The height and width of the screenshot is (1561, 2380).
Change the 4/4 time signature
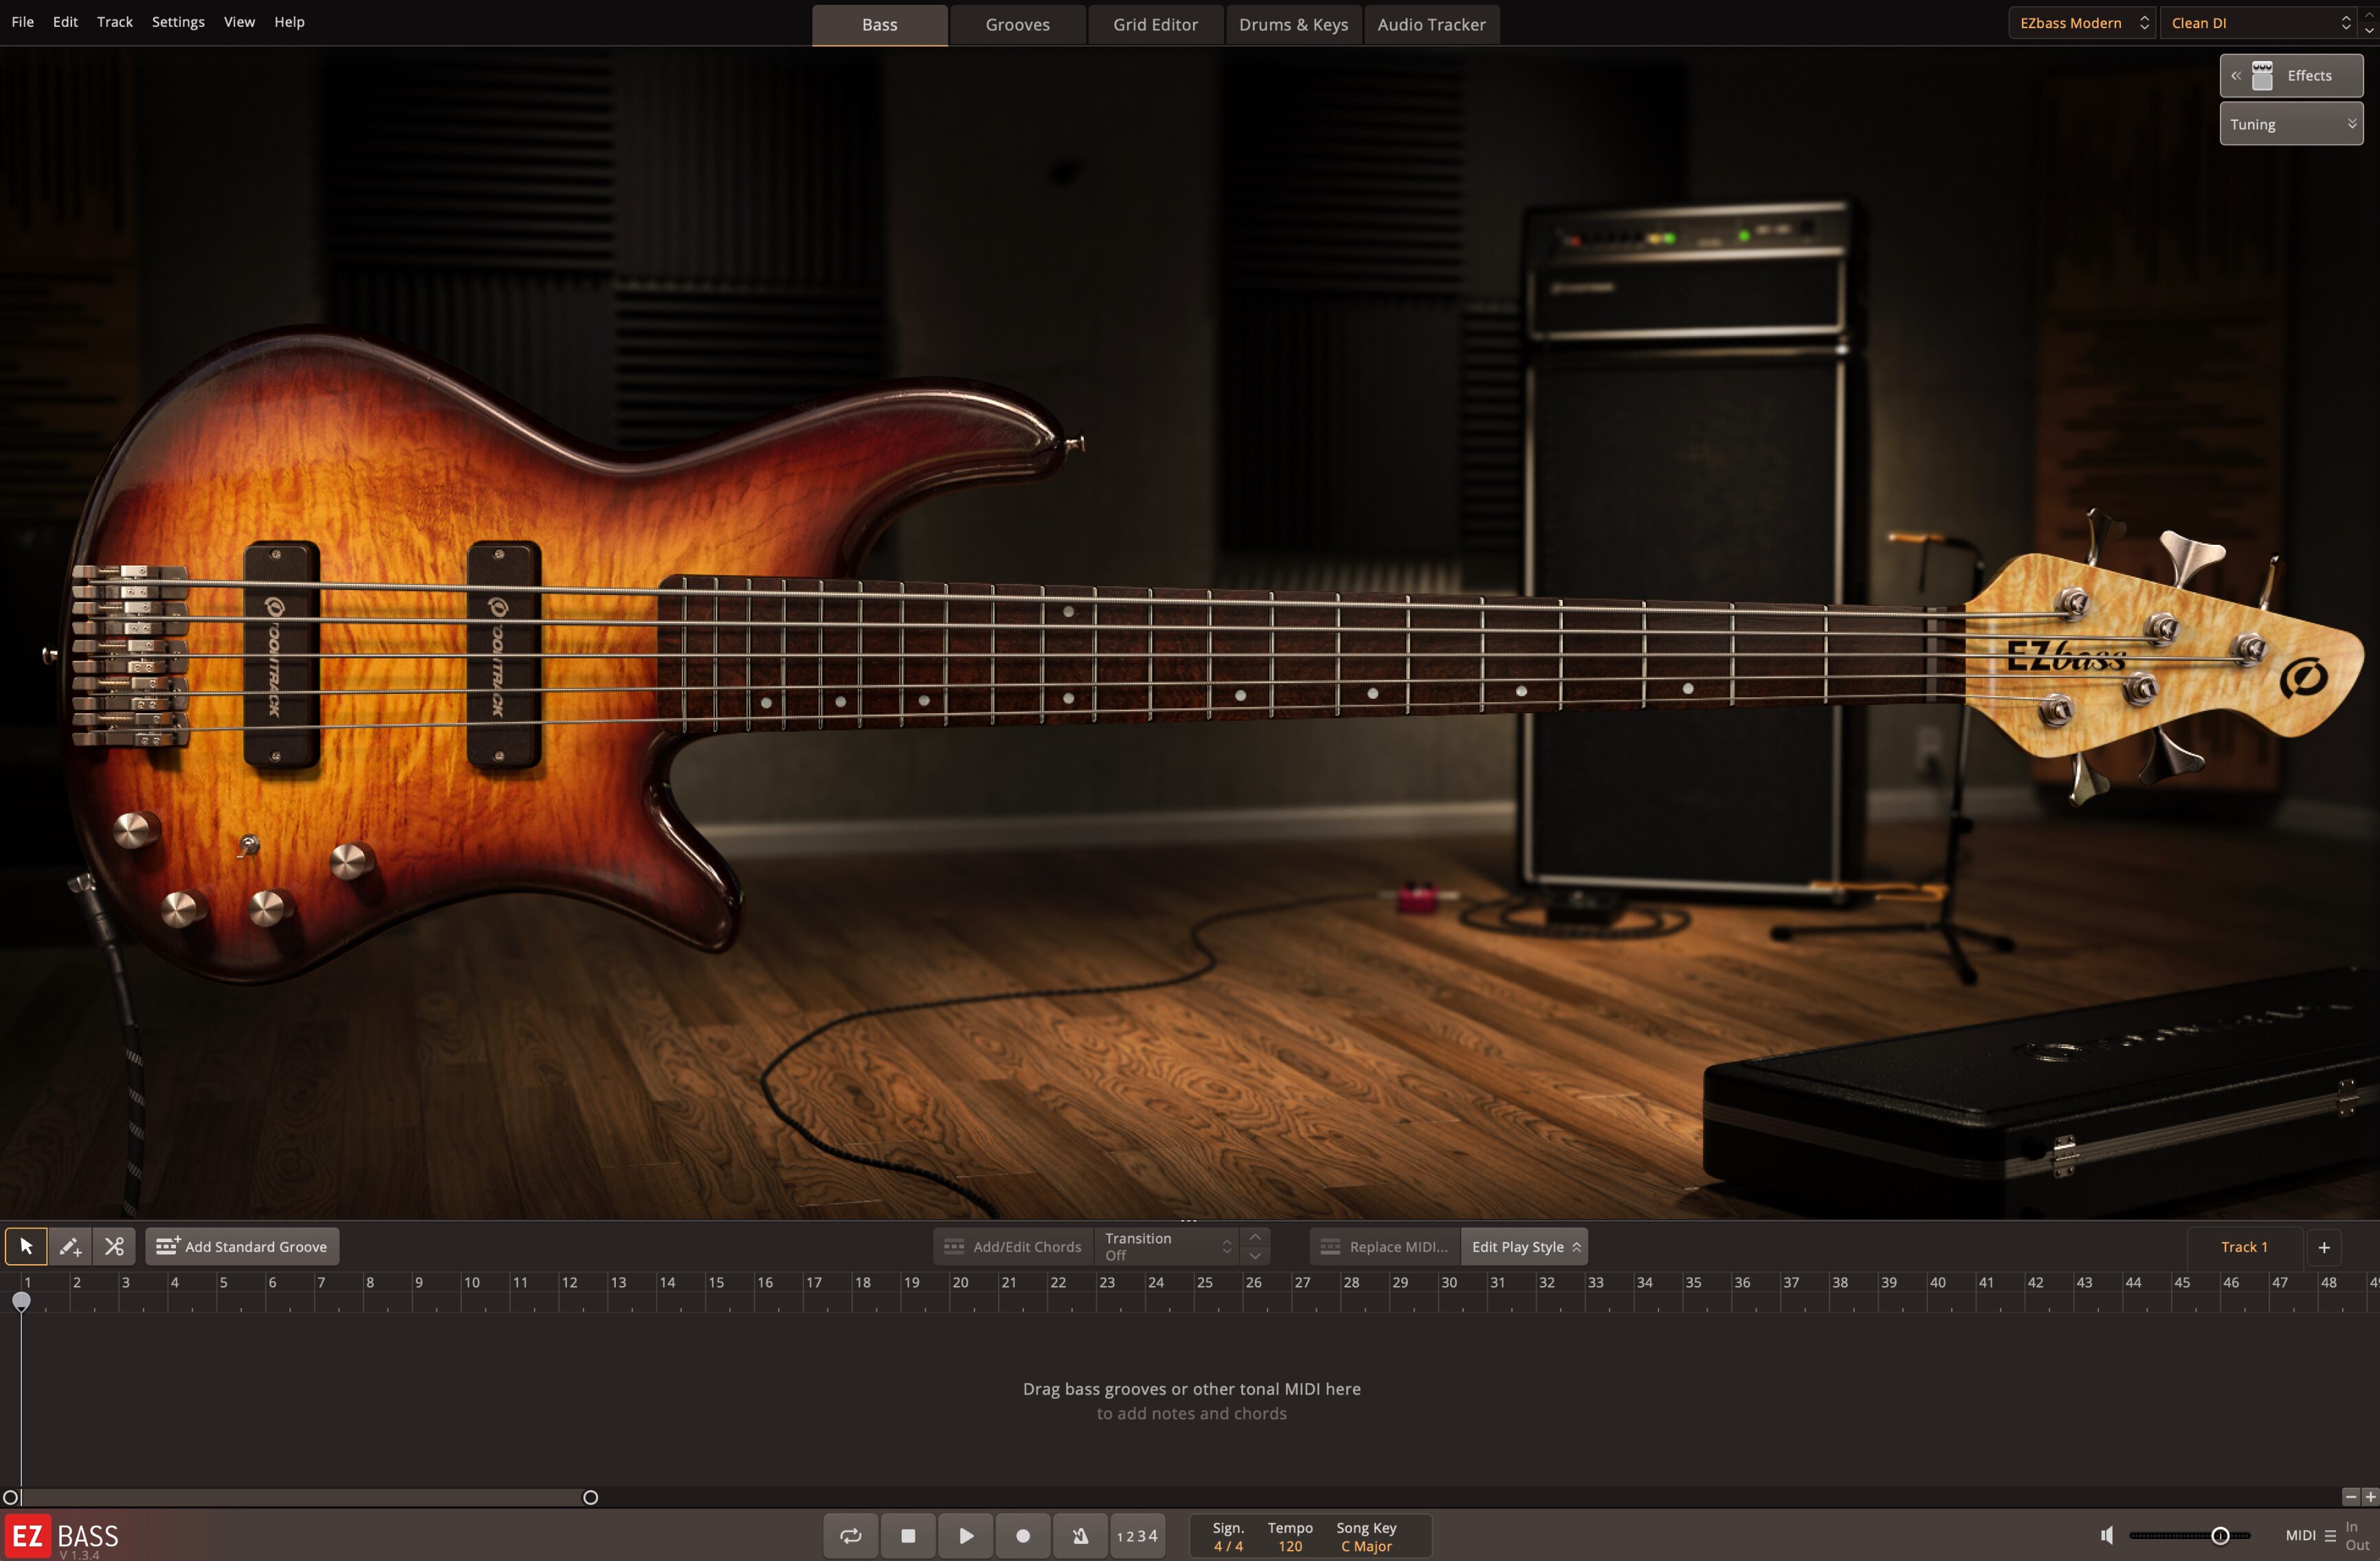click(x=1228, y=1545)
